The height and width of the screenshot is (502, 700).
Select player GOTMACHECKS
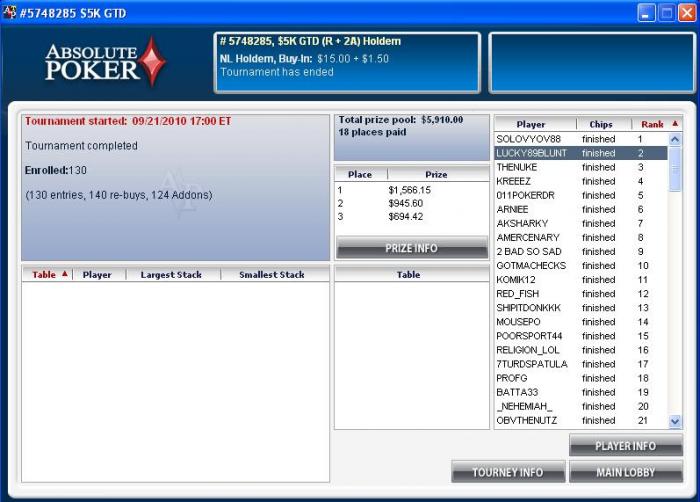coord(581,266)
